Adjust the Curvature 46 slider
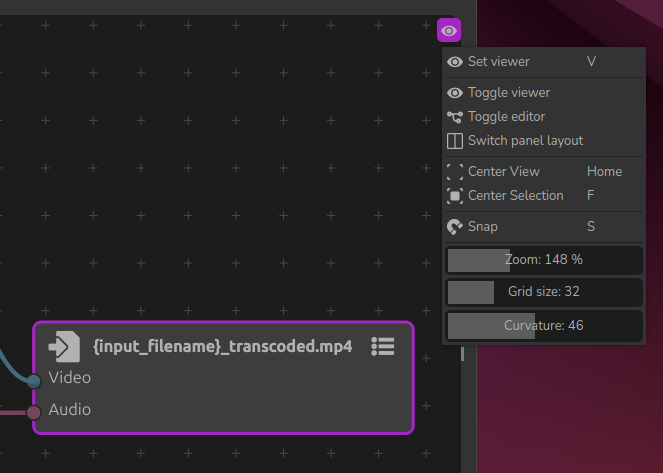This screenshot has height=473, width=663. coord(544,325)
